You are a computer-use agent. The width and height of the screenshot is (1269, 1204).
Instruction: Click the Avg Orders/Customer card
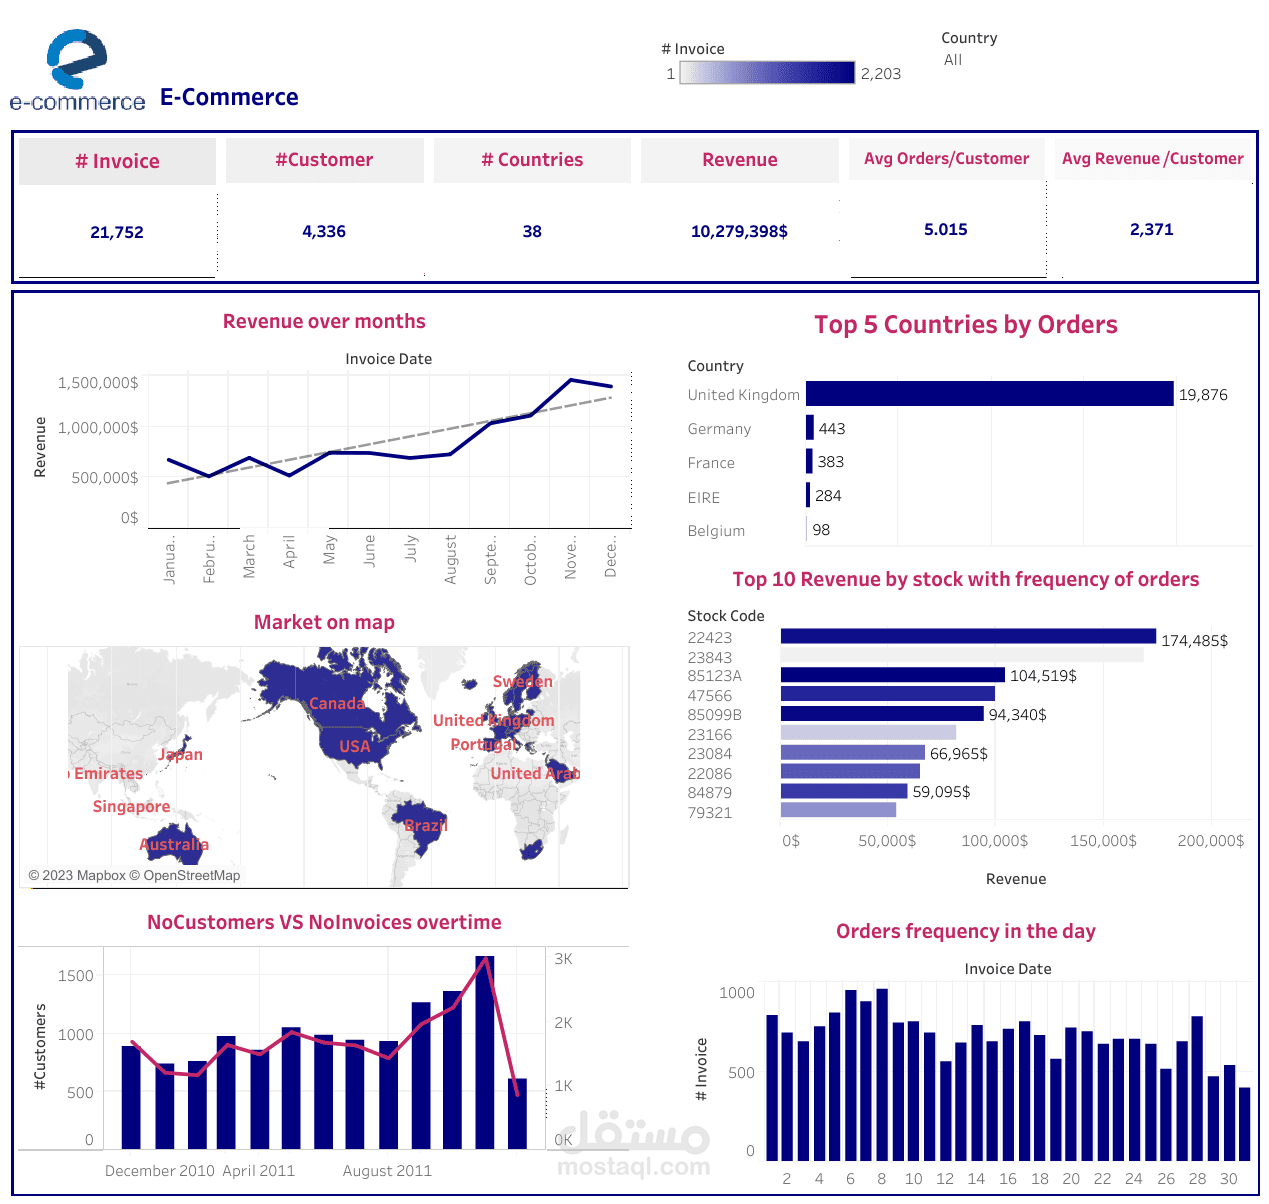pyautogui.click(x=945, y=200)
